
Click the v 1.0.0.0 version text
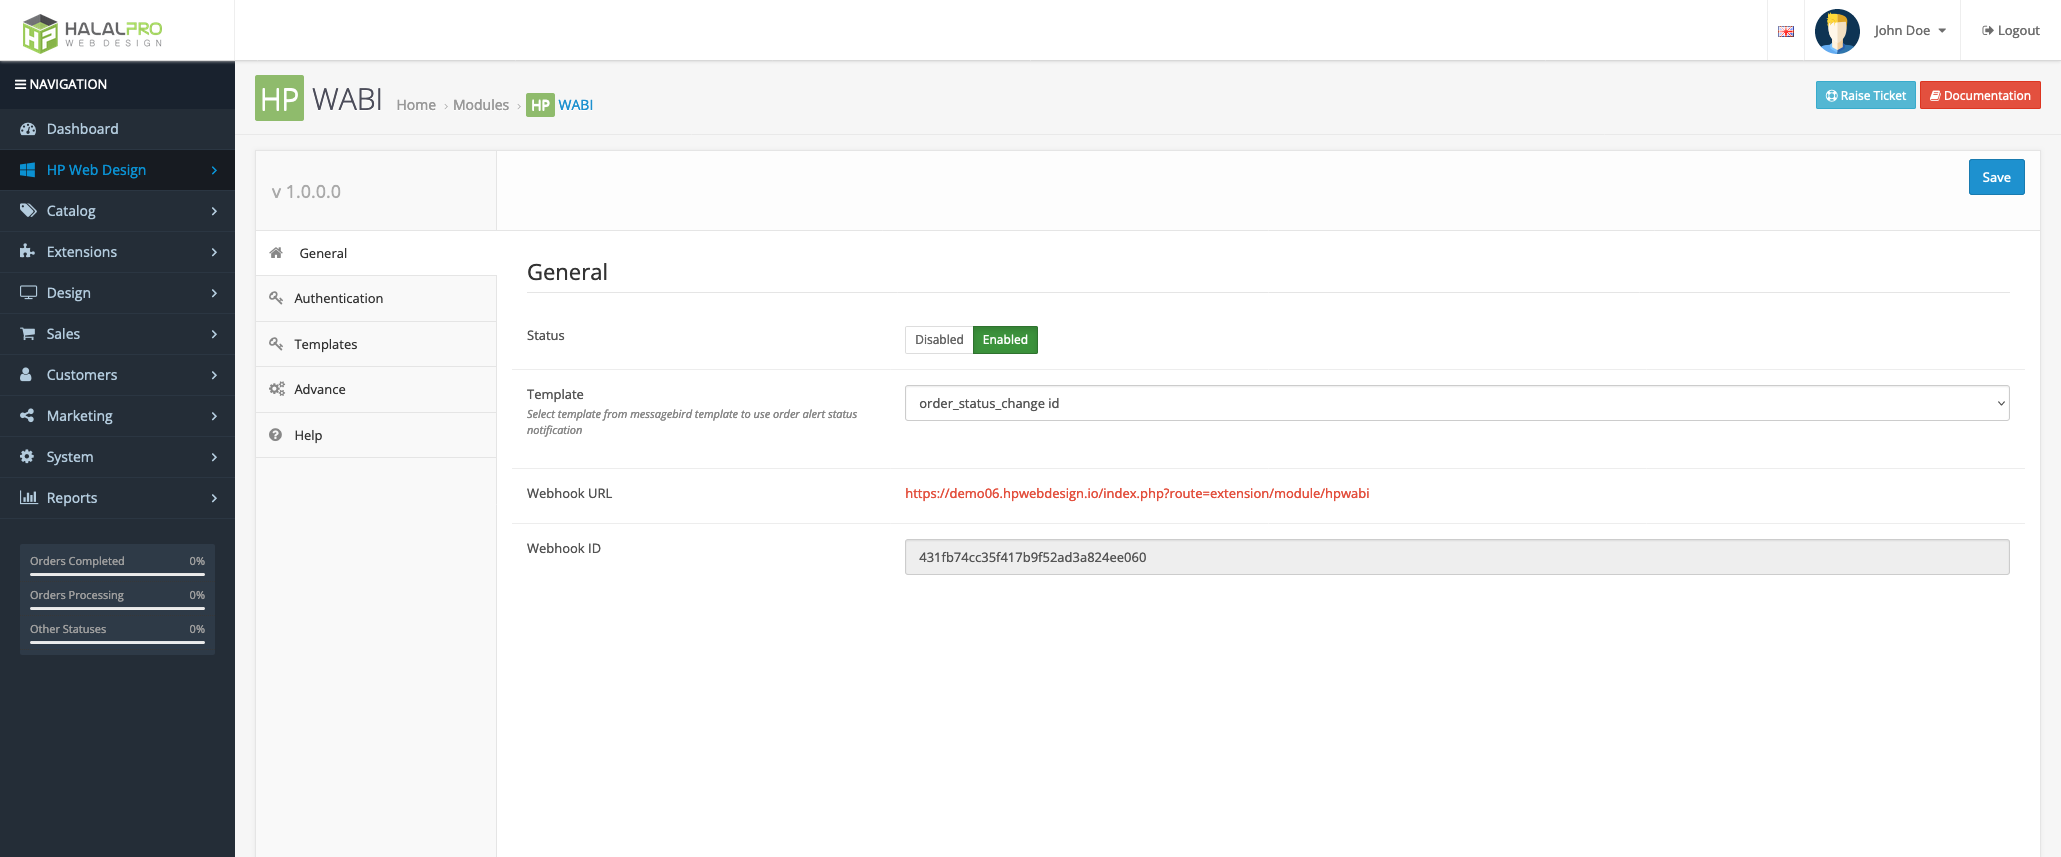[306, 192]
